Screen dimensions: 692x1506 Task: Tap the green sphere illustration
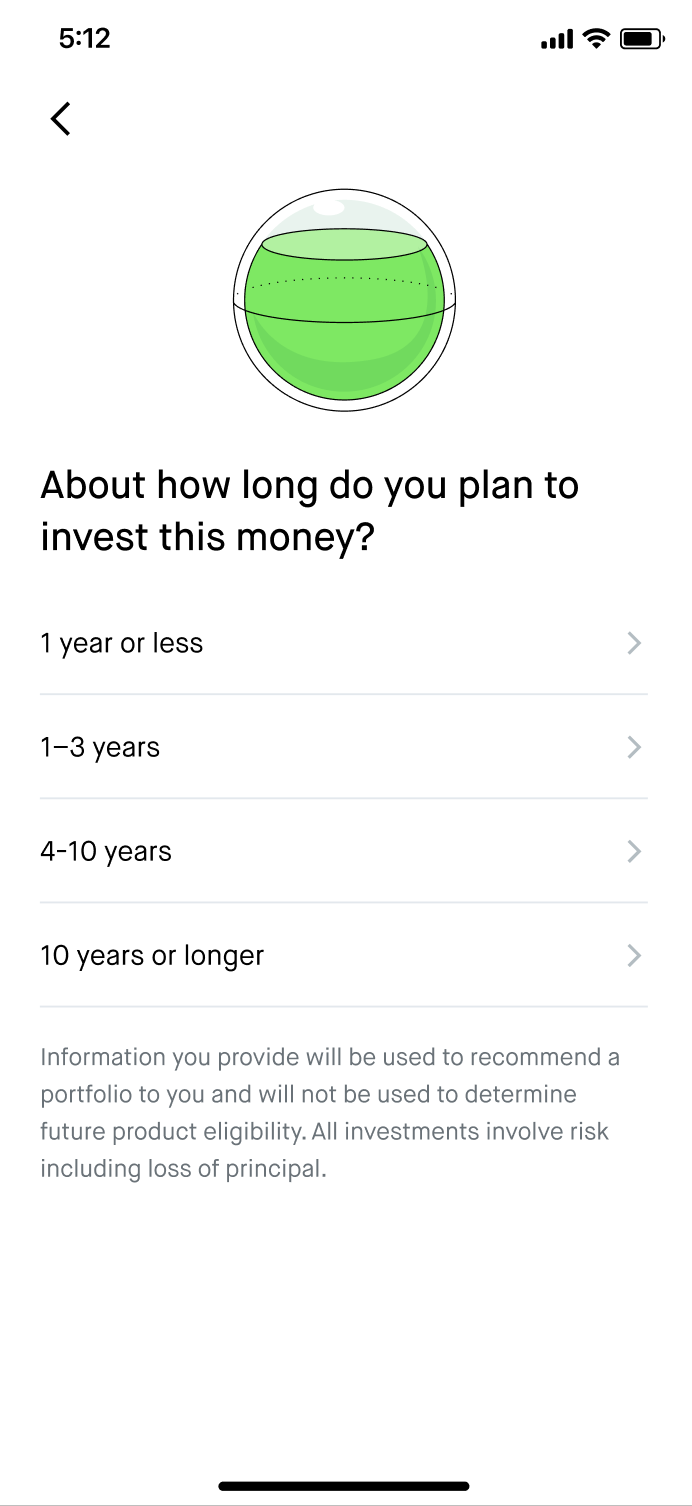click(344, 299)
